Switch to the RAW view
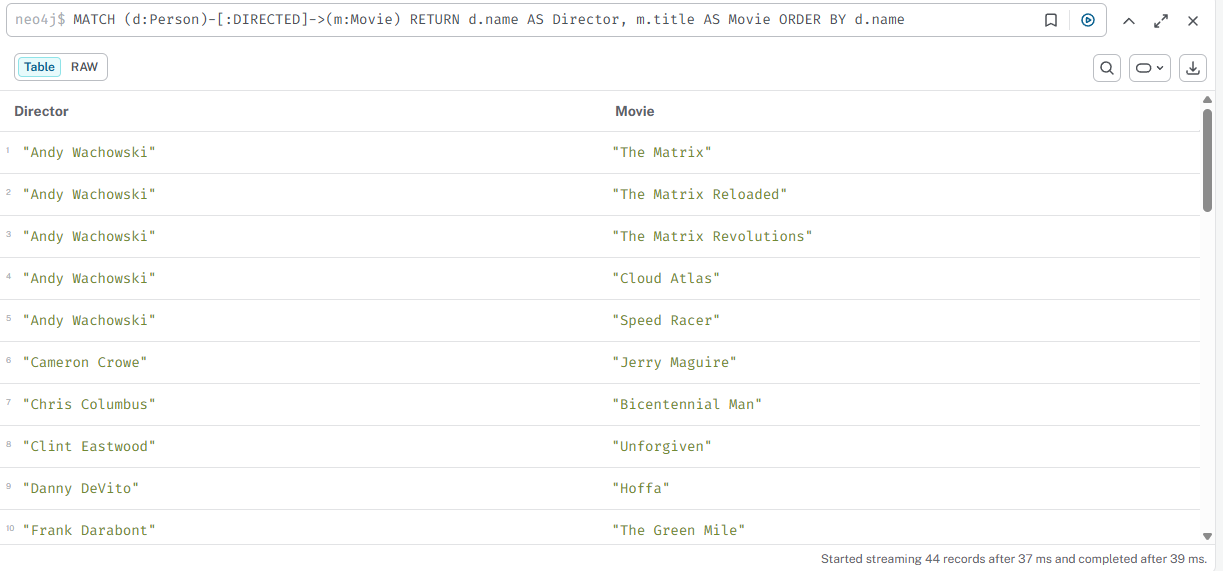The width and height of the screenshot is (1223, 571). 85,67
